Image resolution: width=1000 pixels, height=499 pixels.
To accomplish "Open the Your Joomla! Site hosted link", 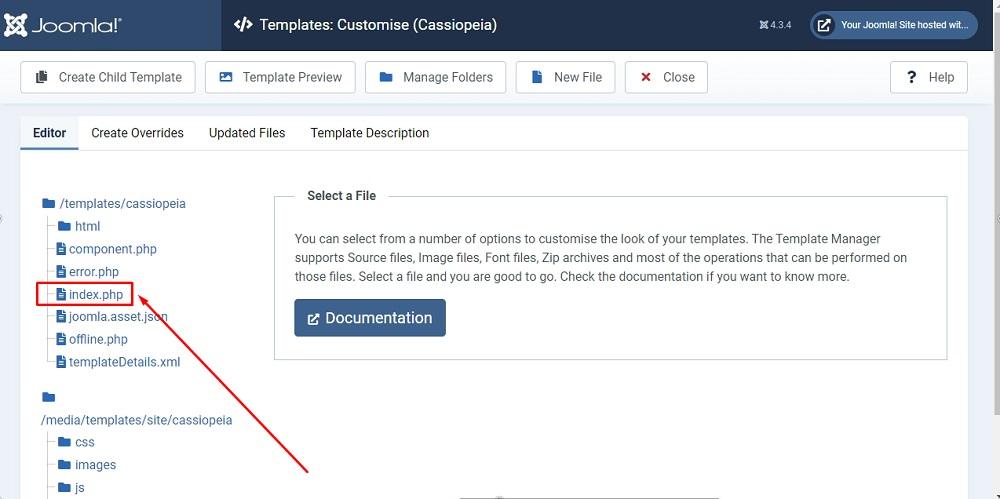I will tap(893, 25).
